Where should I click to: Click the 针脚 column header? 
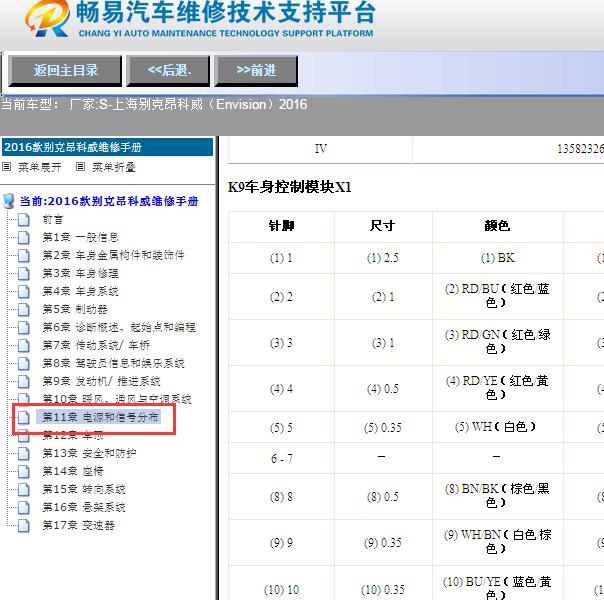coord(281,226)
